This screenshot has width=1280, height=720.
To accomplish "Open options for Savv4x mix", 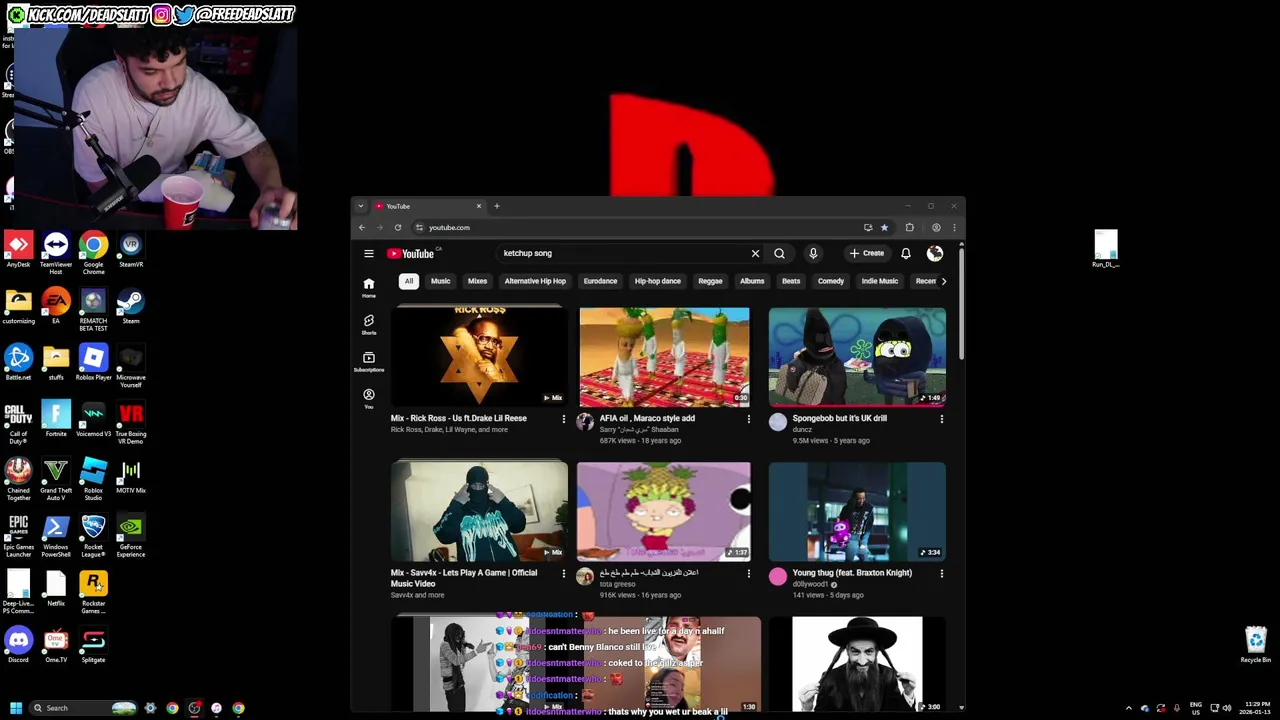I will click(x=563, y=574).
